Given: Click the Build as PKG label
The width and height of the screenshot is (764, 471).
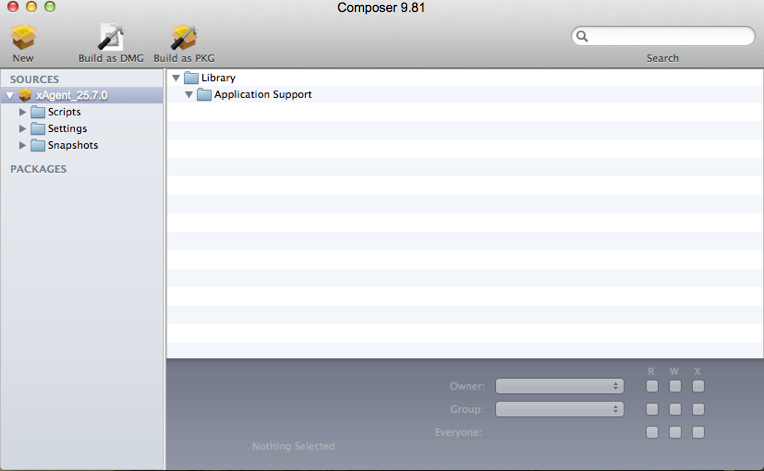Looking at the screenshot, I should click(x=184, y=58).
